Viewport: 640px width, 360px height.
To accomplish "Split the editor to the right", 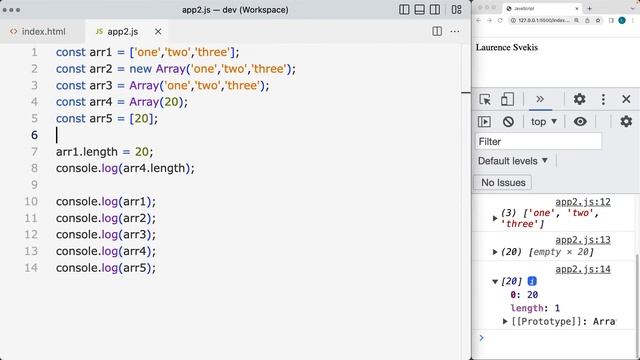I will point(437,31).
